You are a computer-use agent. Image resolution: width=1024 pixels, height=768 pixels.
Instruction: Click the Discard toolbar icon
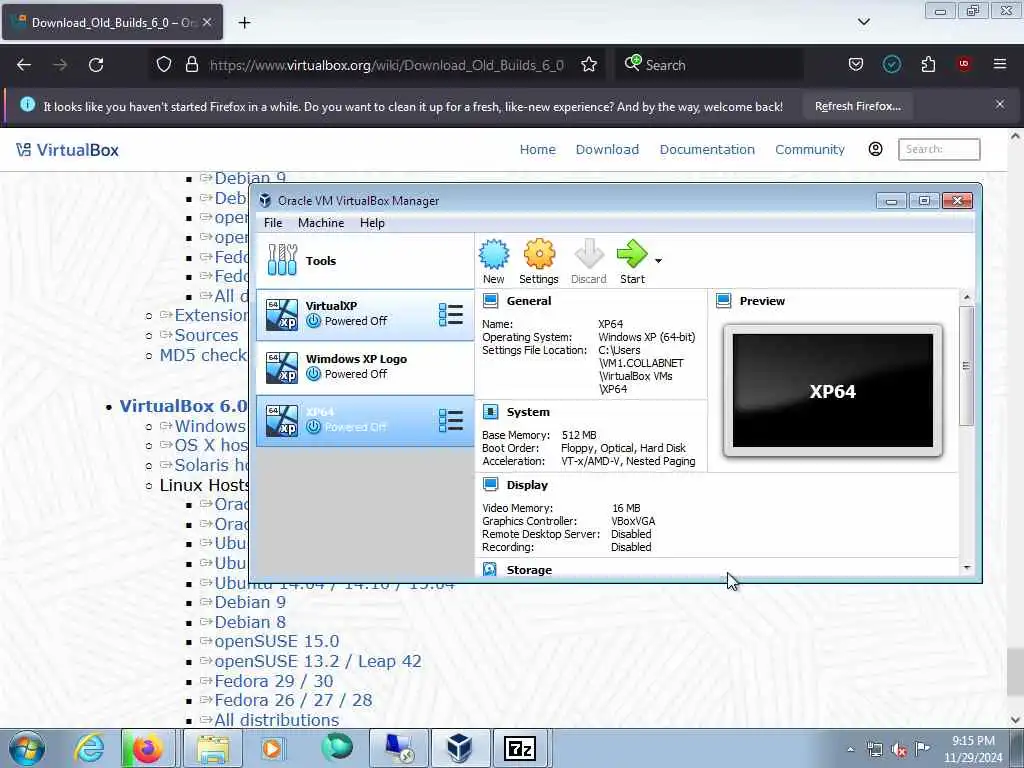588,262
